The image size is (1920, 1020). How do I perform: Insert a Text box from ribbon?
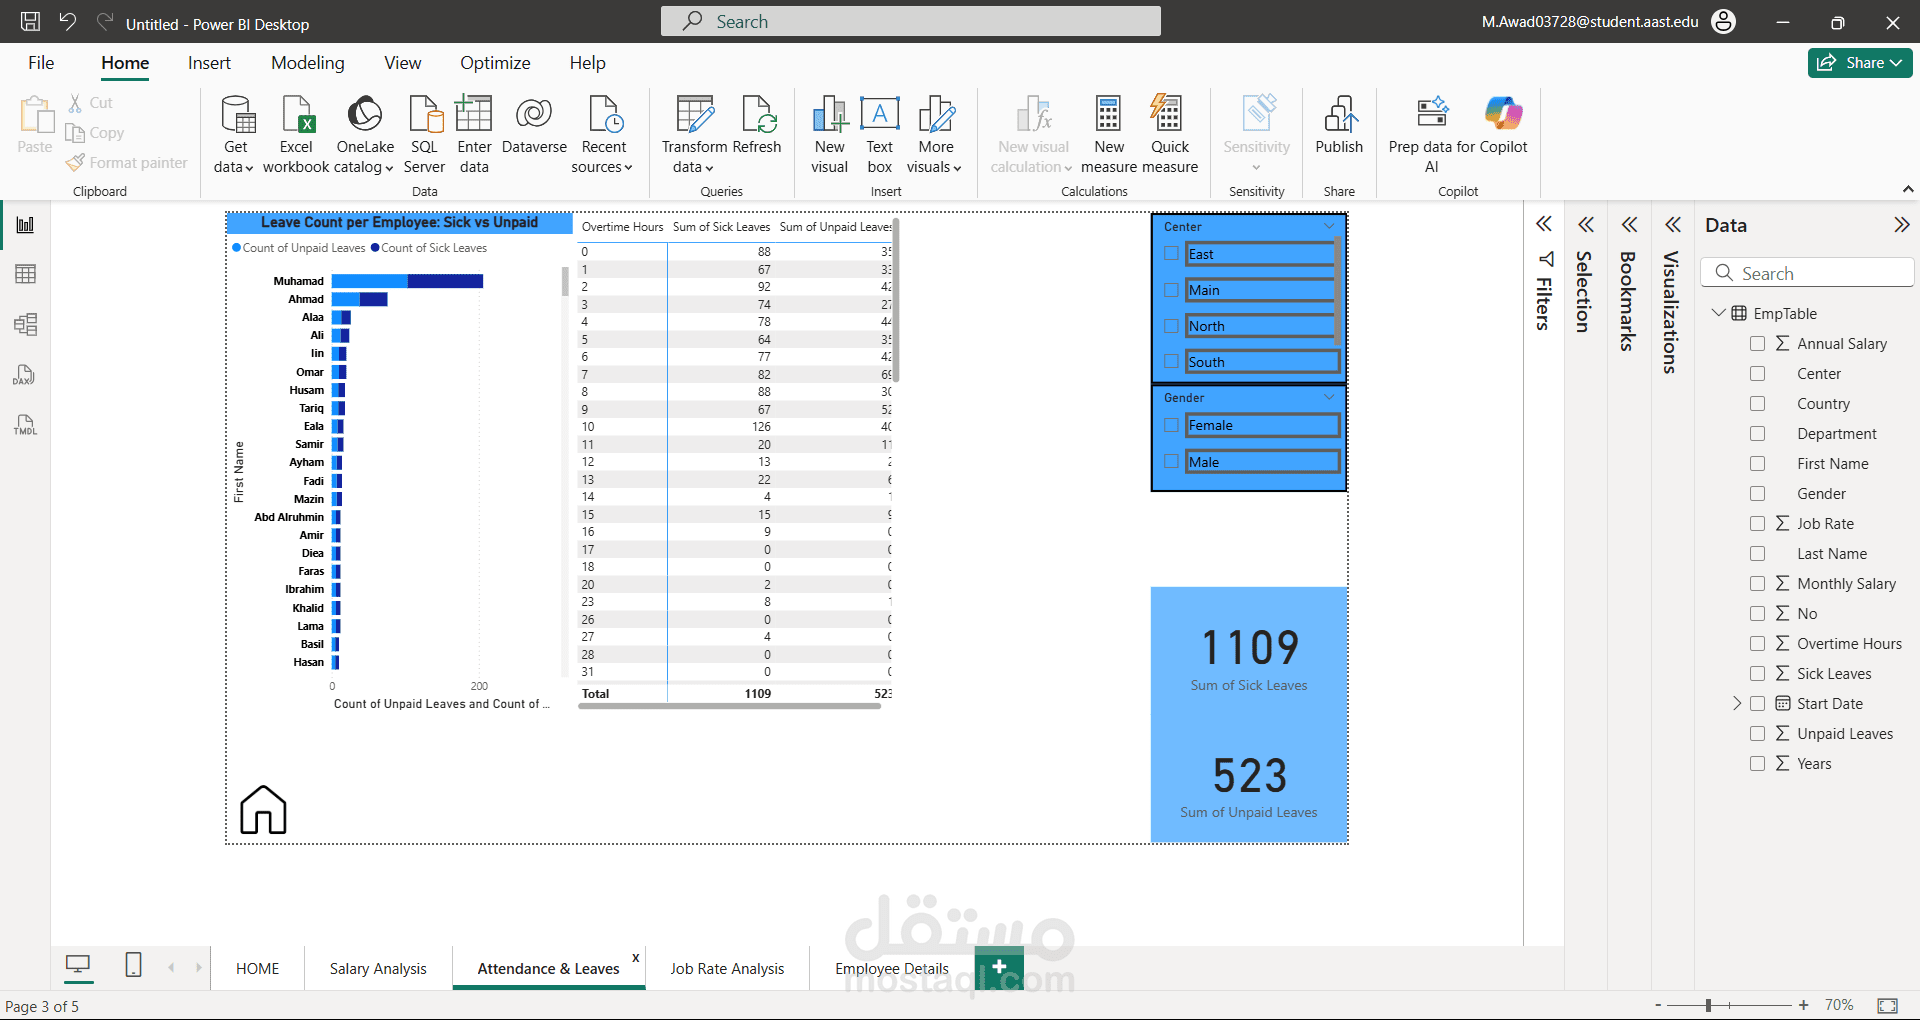[879, 116]
